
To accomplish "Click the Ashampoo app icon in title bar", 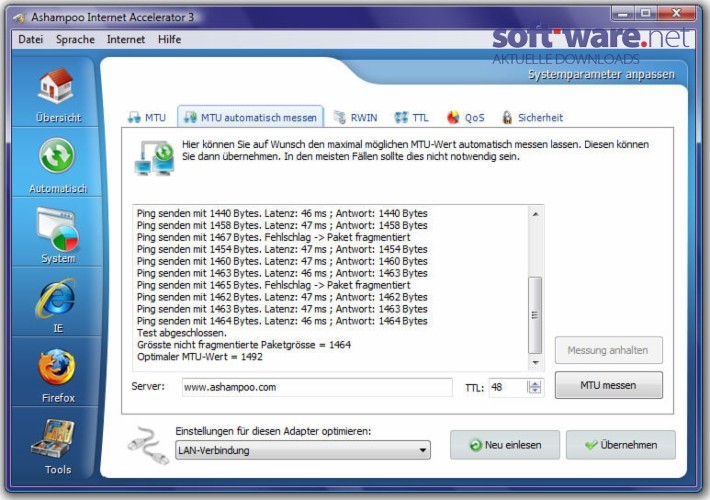I will (19, 18).
